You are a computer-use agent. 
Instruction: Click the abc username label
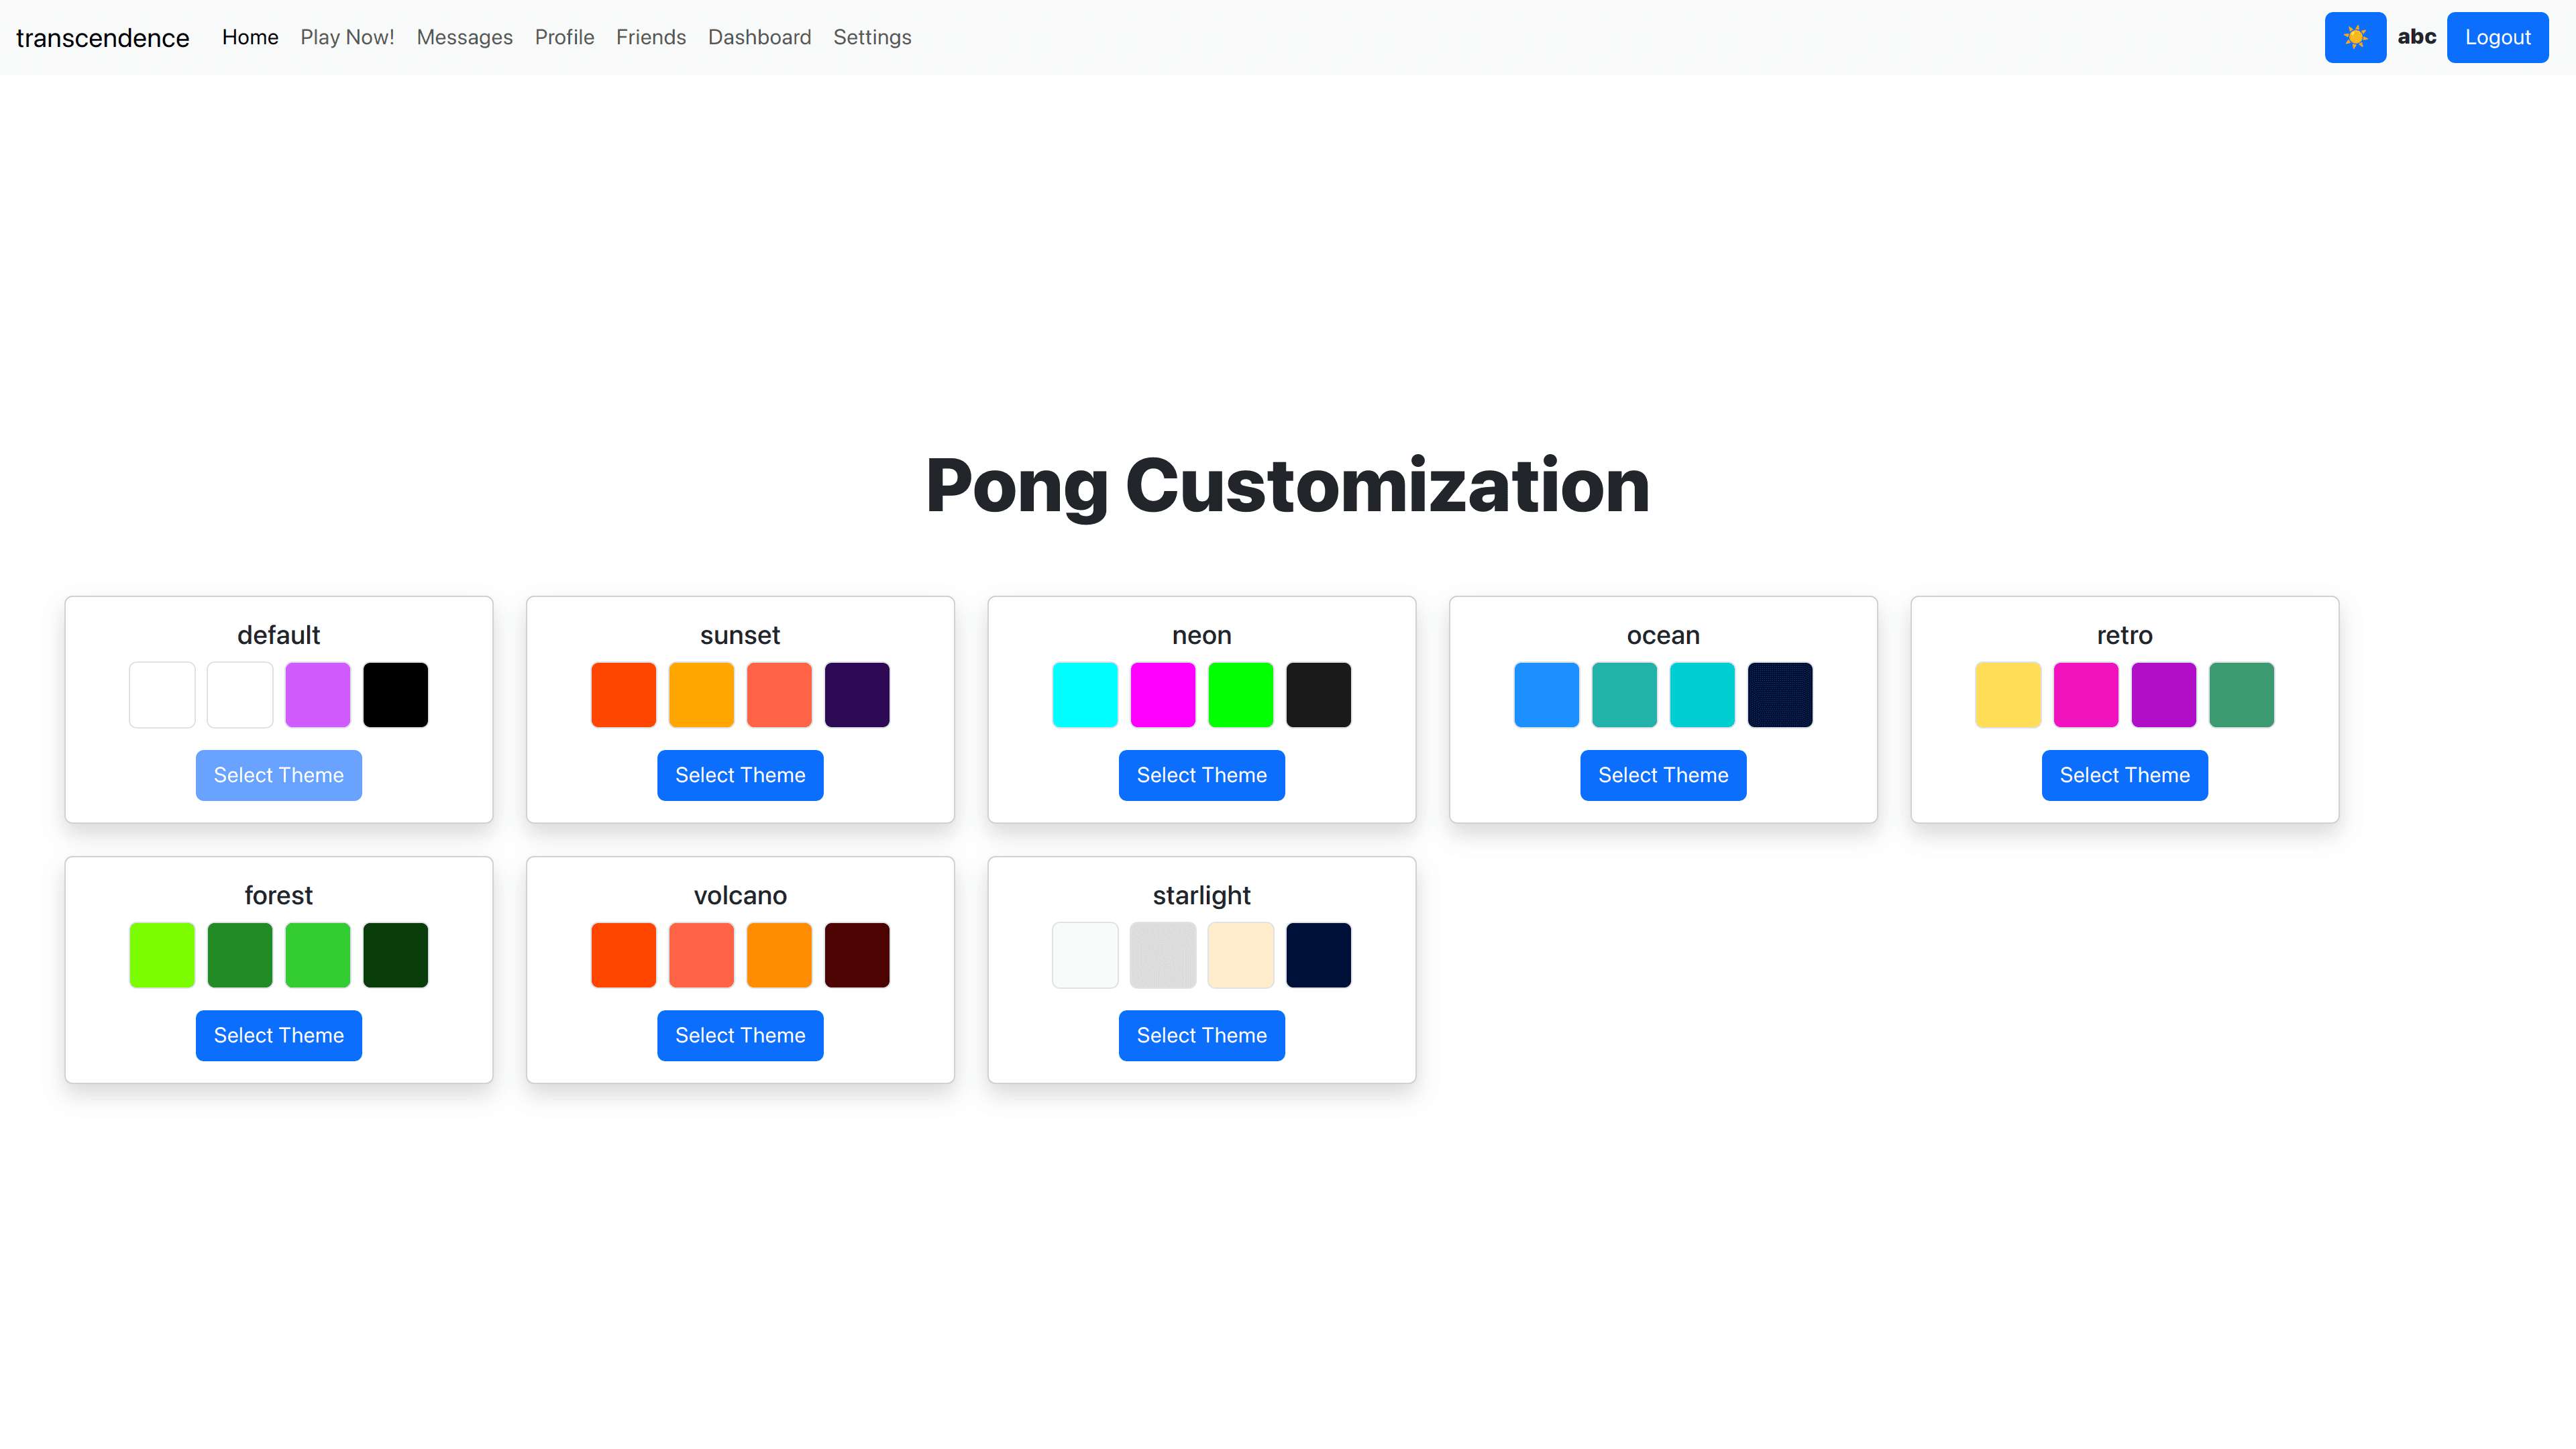(2416, 37)
